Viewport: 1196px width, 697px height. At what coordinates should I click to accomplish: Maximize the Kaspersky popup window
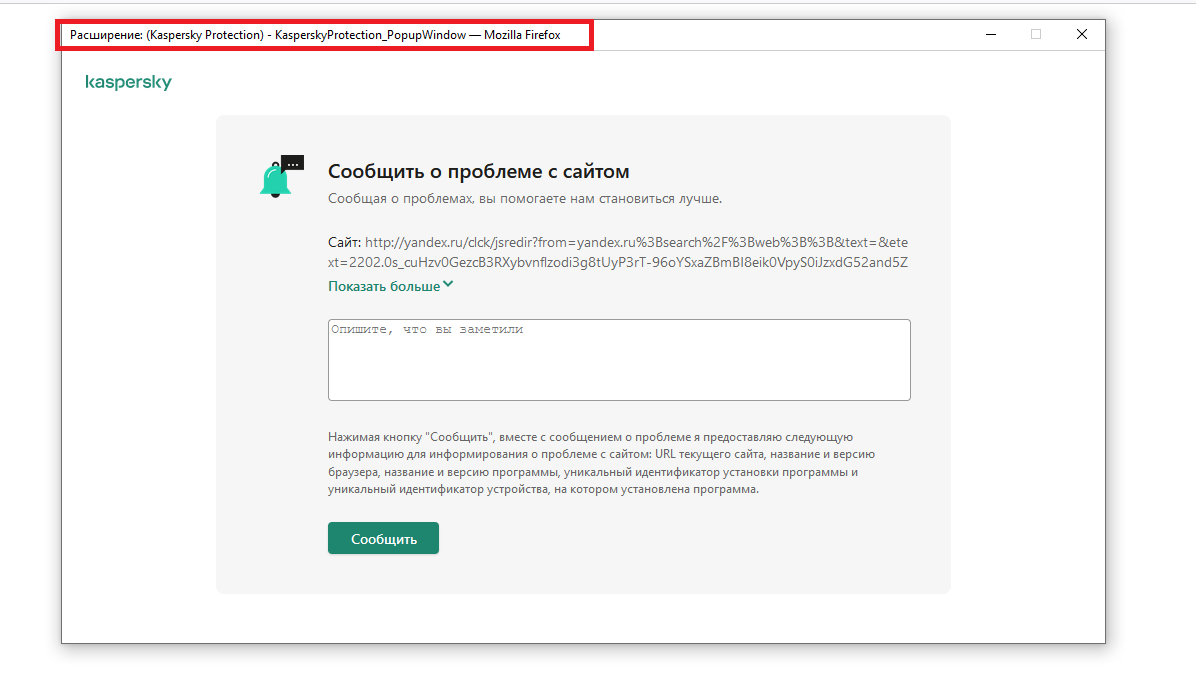point(1036,34)
